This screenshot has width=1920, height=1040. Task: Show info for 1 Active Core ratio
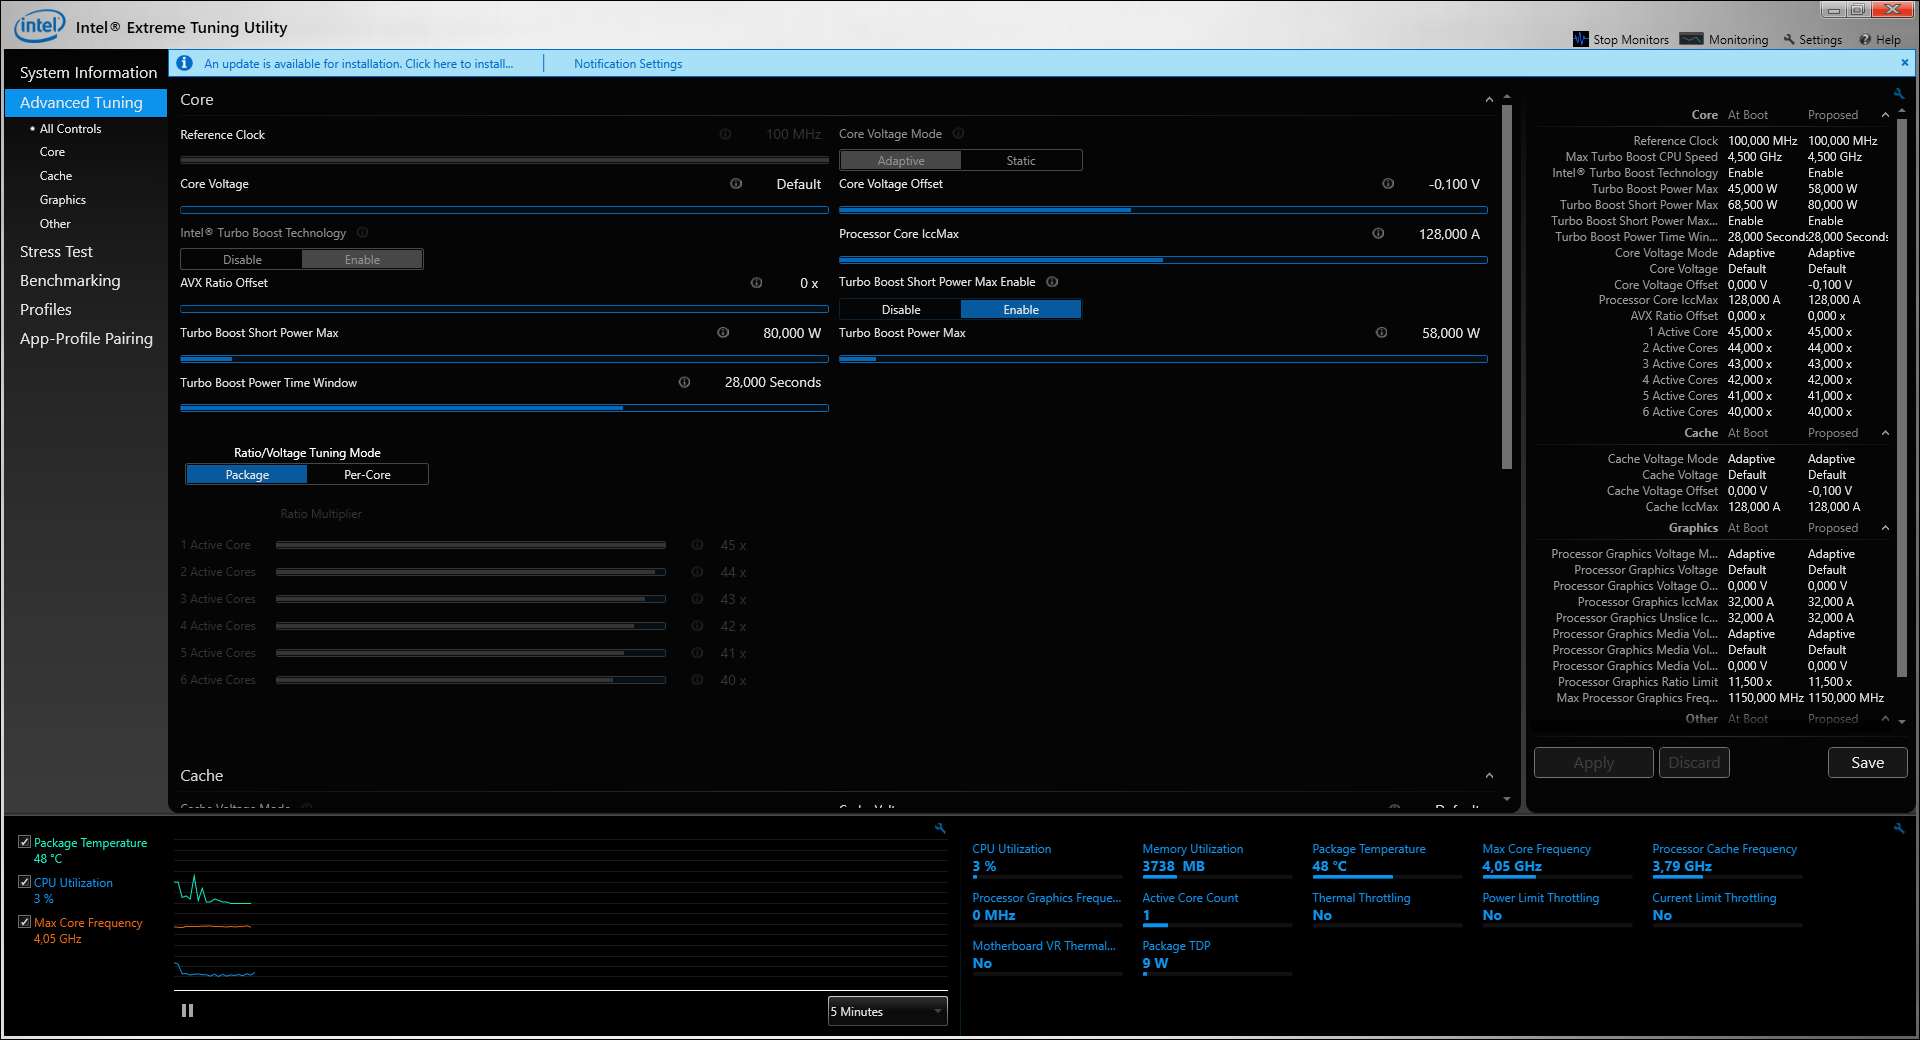697,545
